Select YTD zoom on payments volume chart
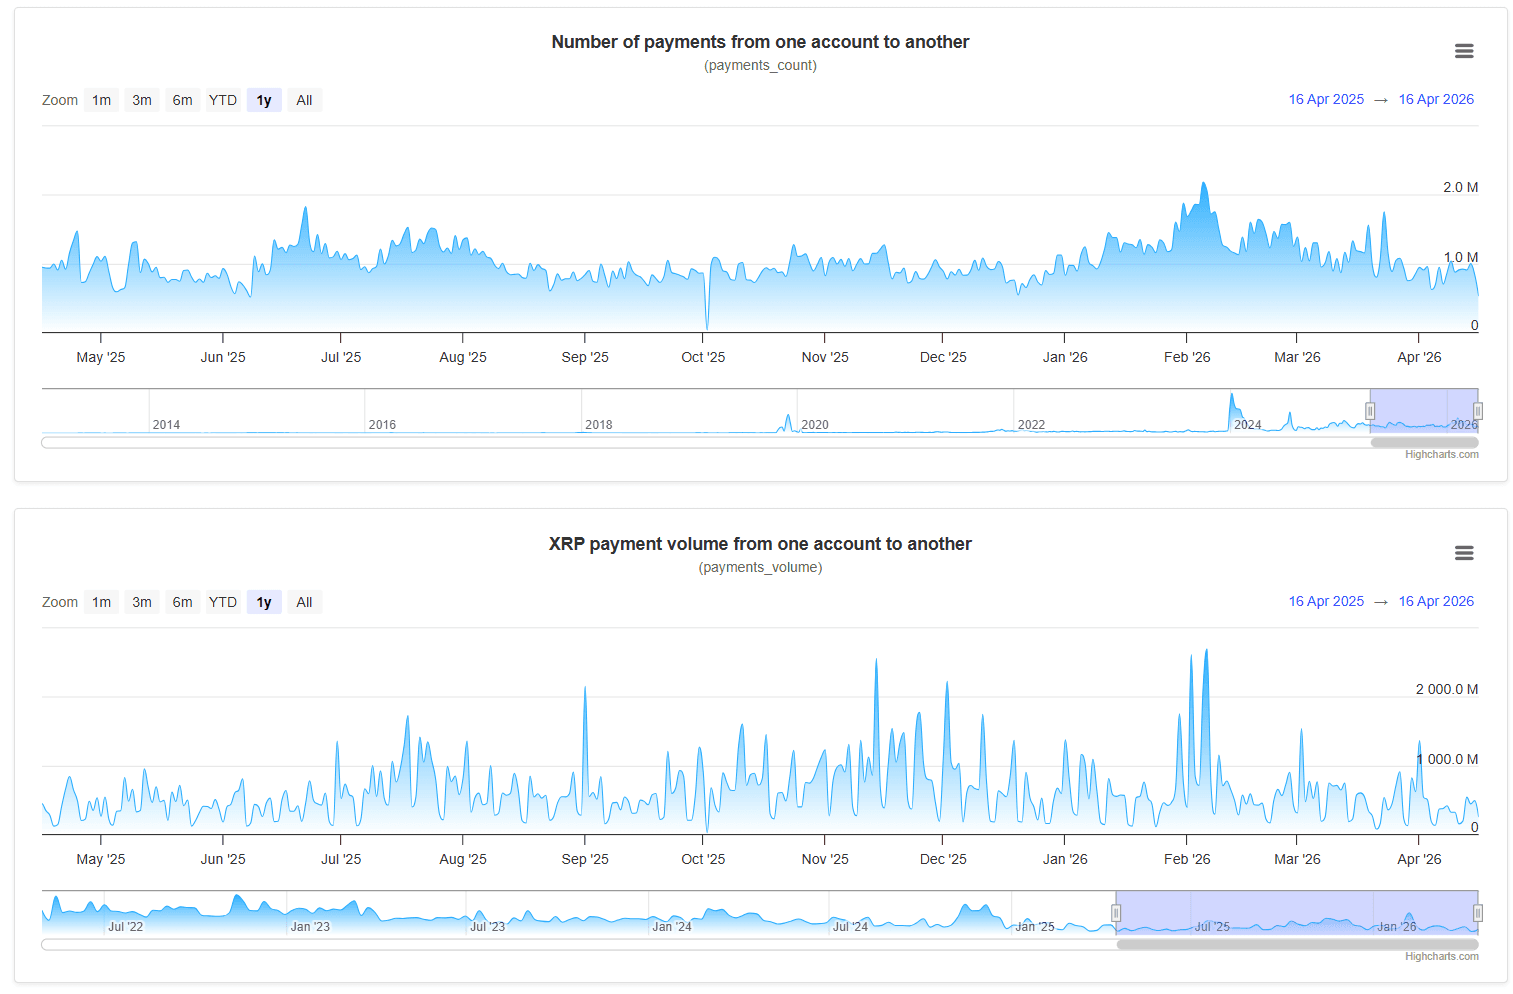 (x=223, y=602)
